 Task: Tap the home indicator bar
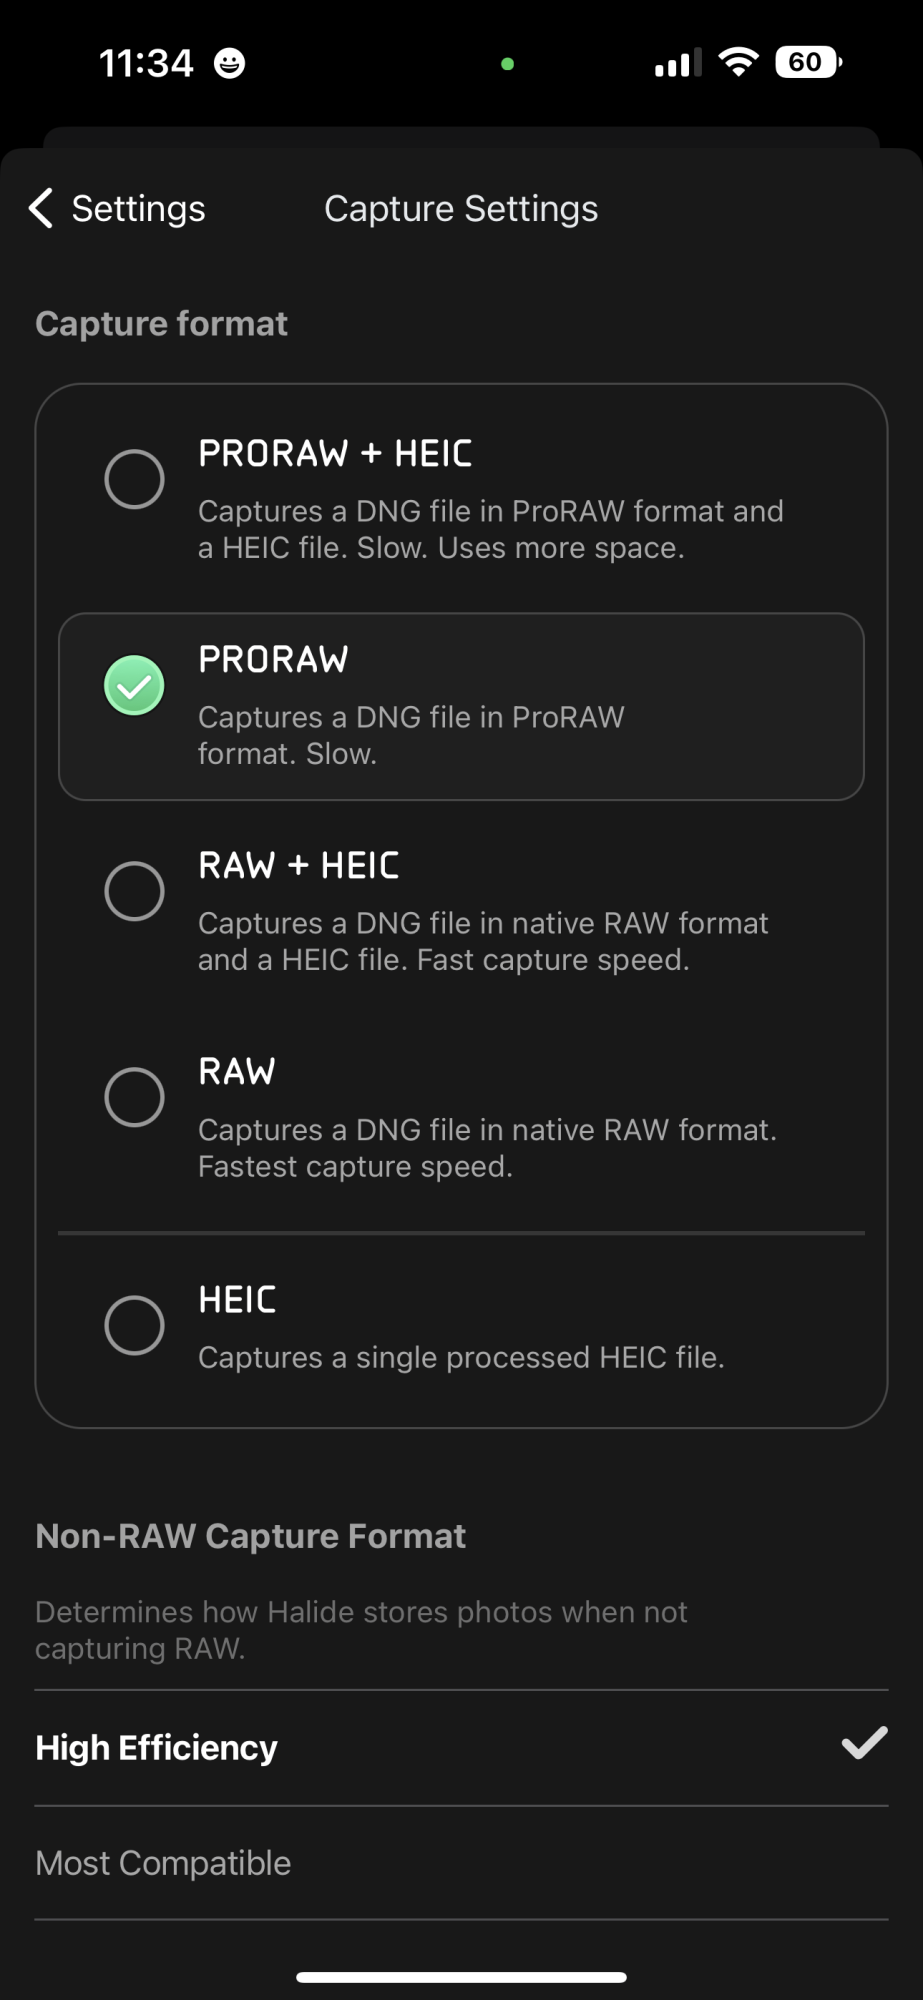(x=461, y=1977)
